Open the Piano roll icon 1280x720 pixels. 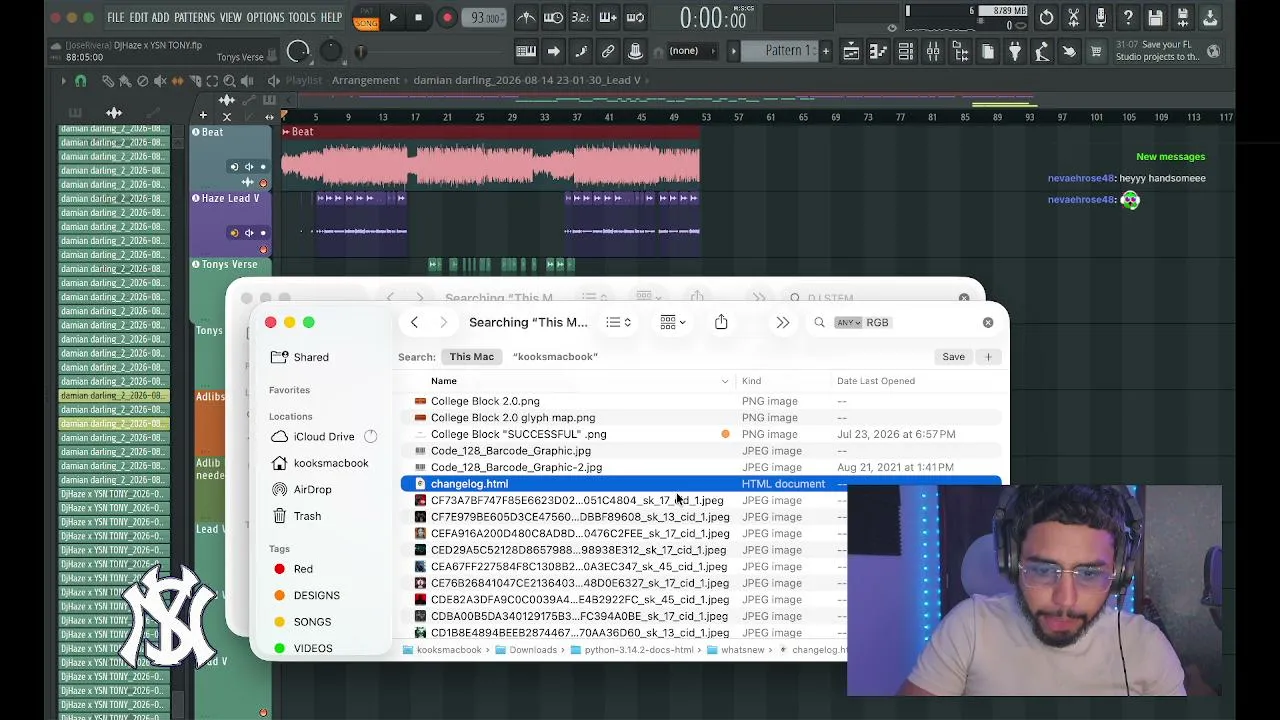[878, 52]
